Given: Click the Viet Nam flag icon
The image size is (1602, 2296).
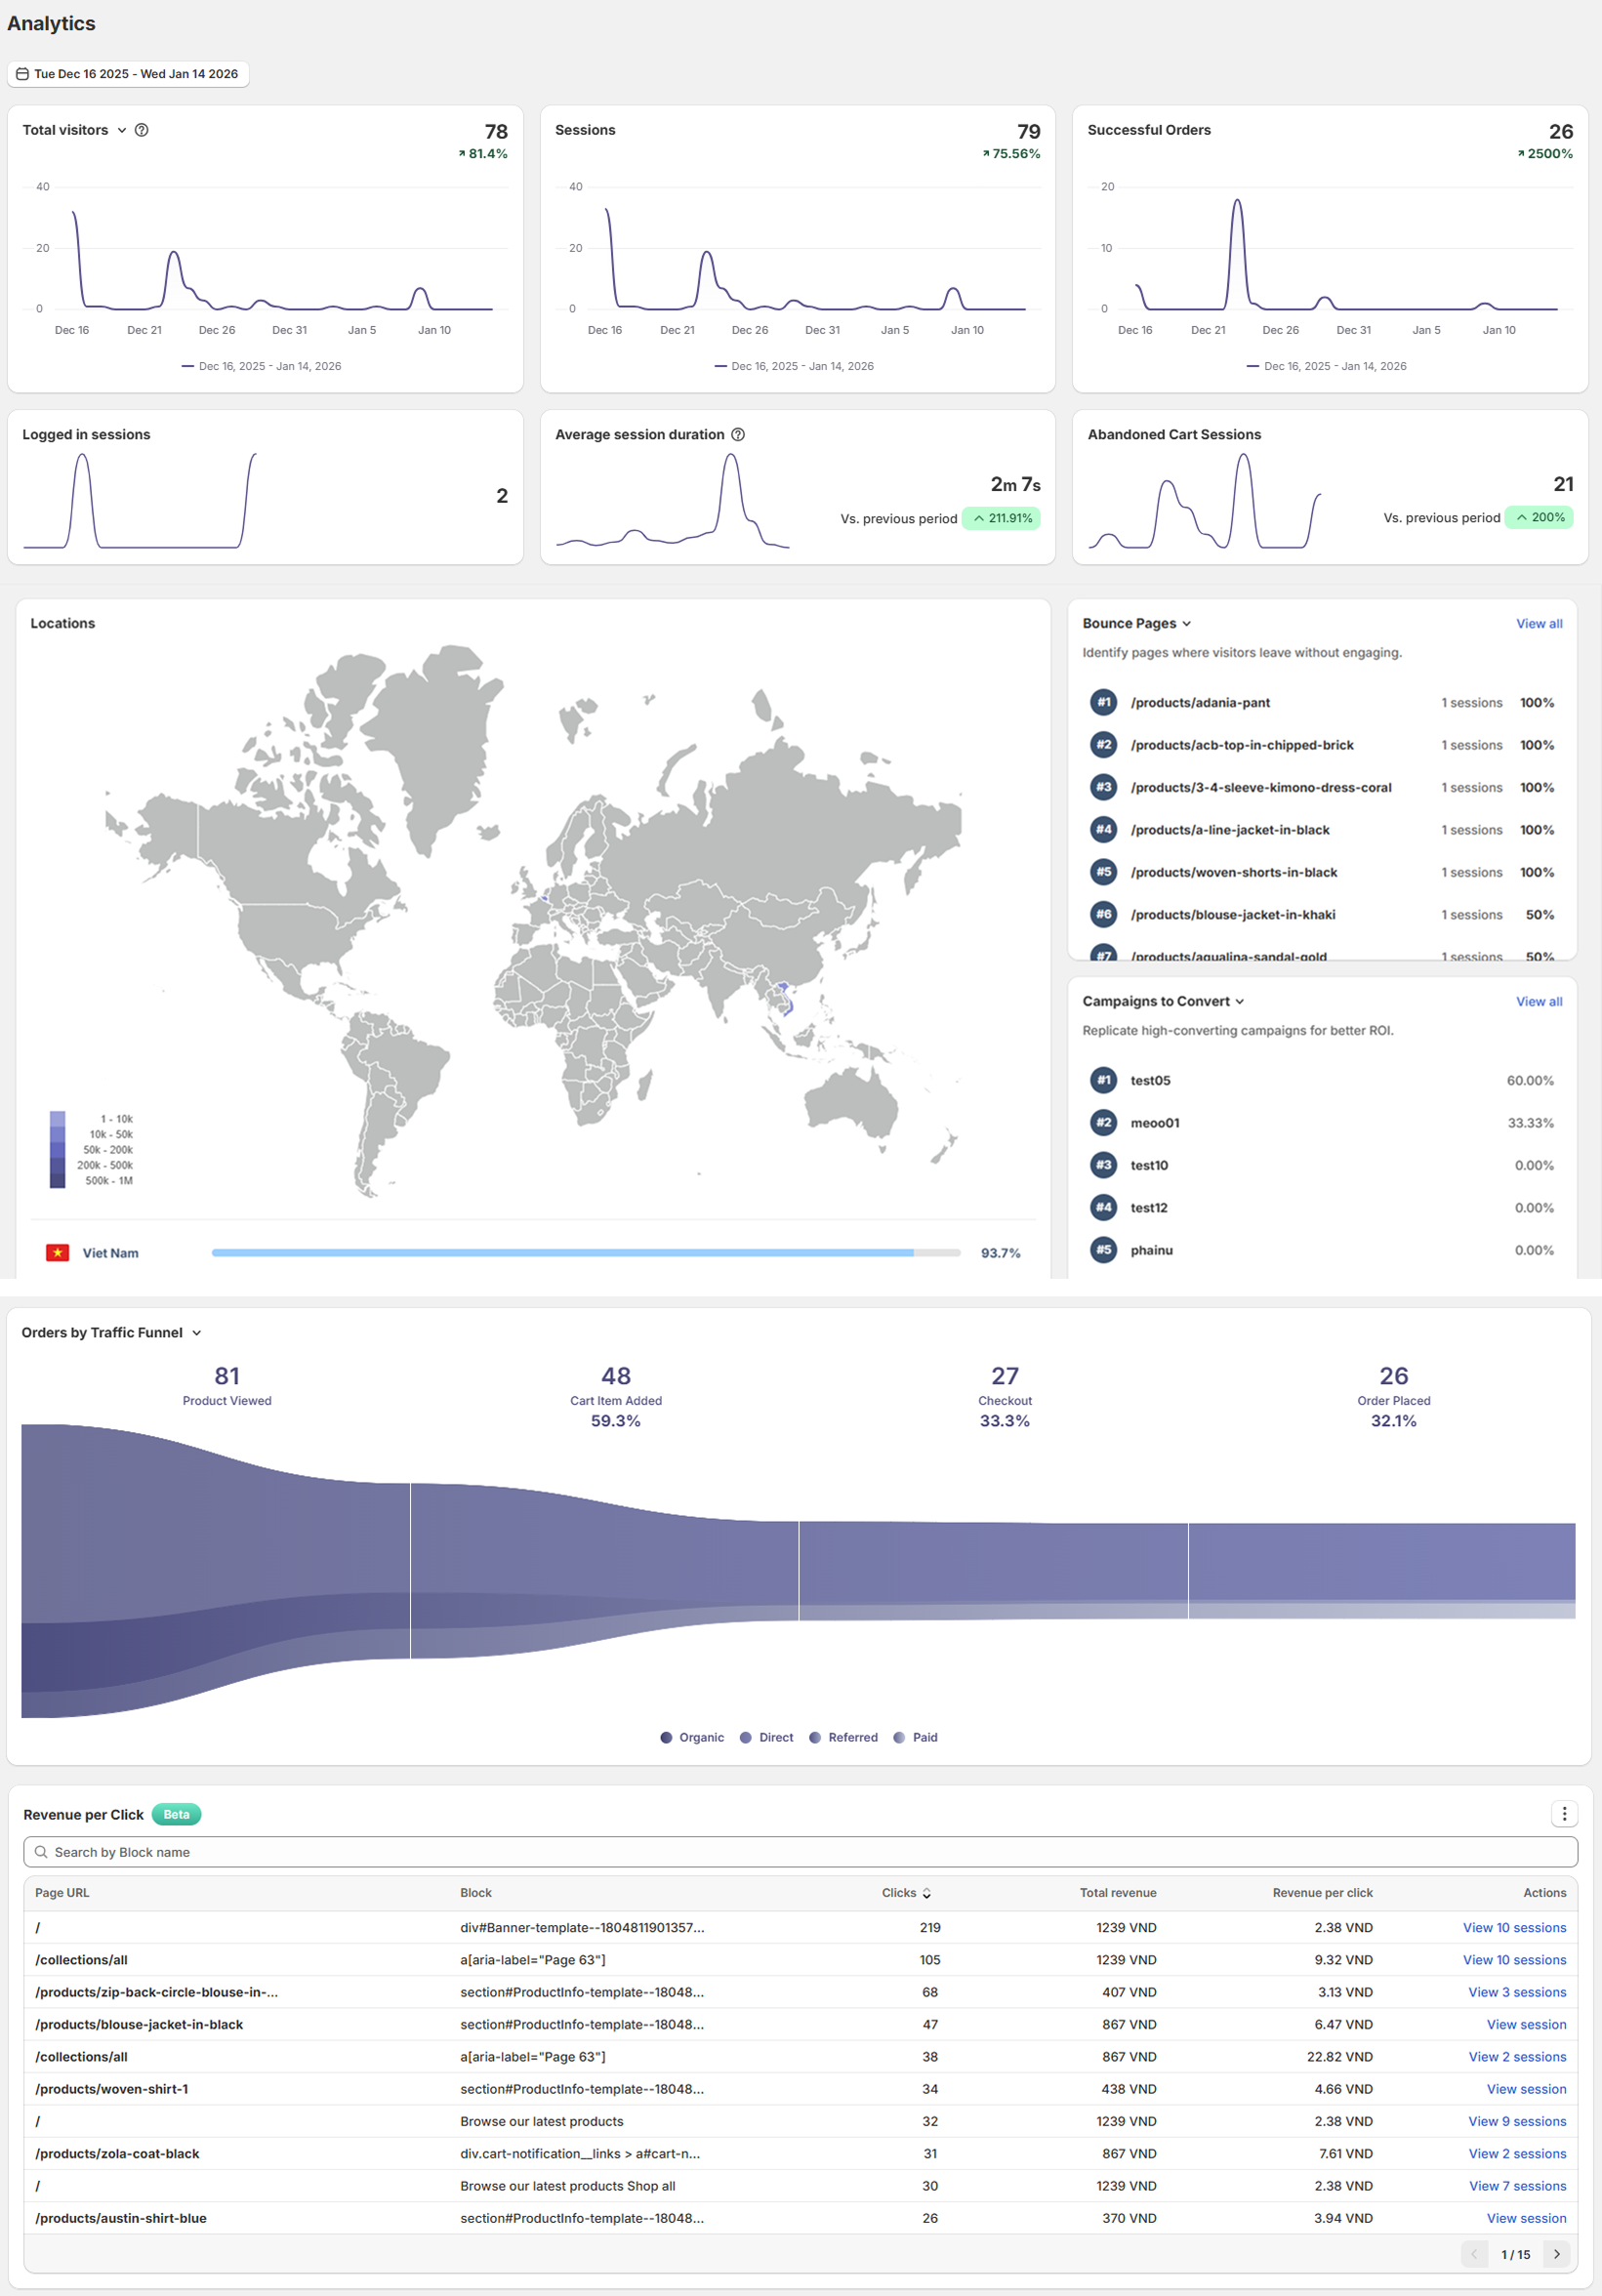Looking at the screenshot, I should point(58,1252).
